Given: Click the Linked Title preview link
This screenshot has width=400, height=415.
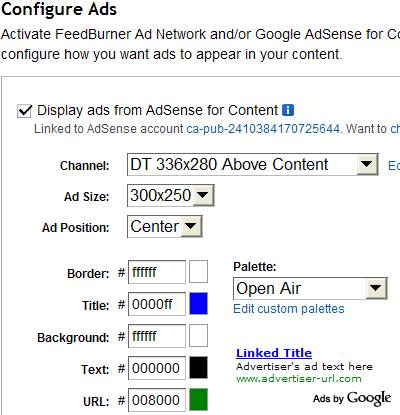Looking at the screenshot, I should pos(274,353).
